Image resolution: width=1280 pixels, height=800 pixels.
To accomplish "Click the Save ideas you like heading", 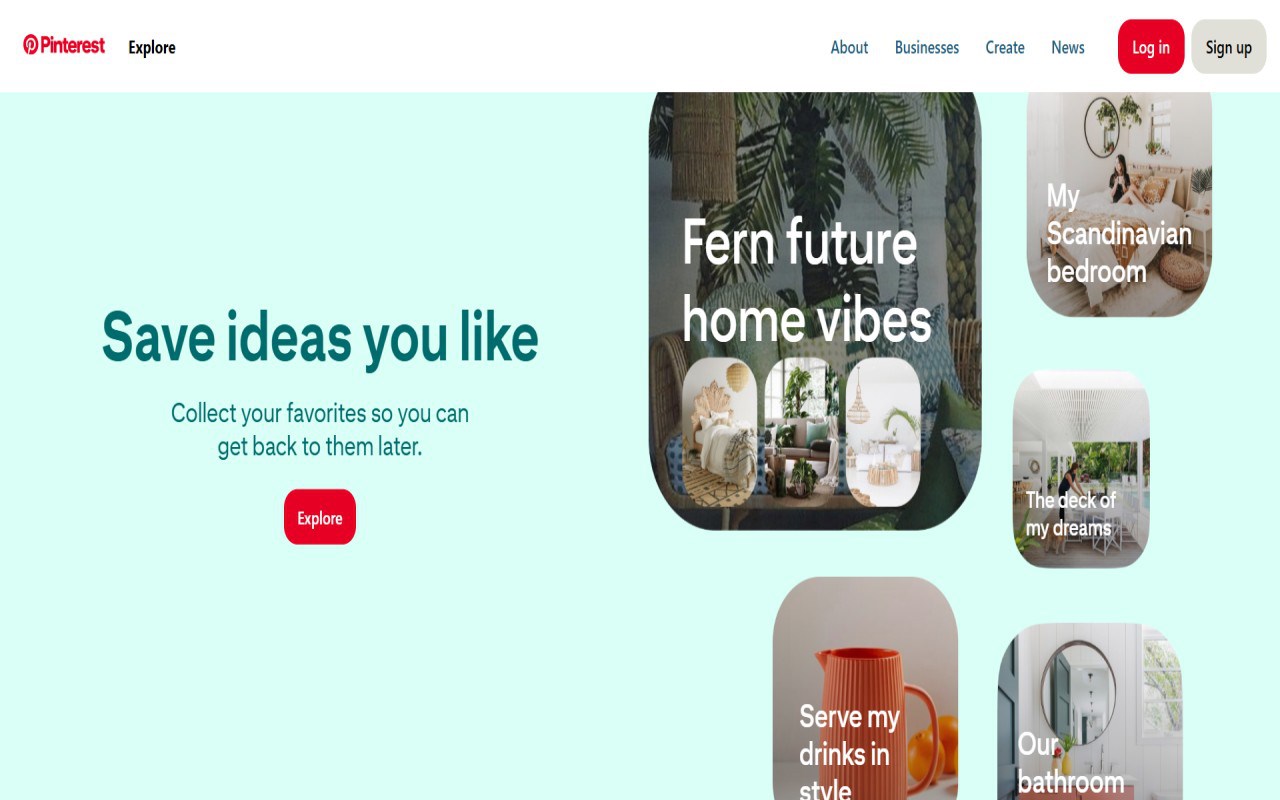I will tap(320, 337).
